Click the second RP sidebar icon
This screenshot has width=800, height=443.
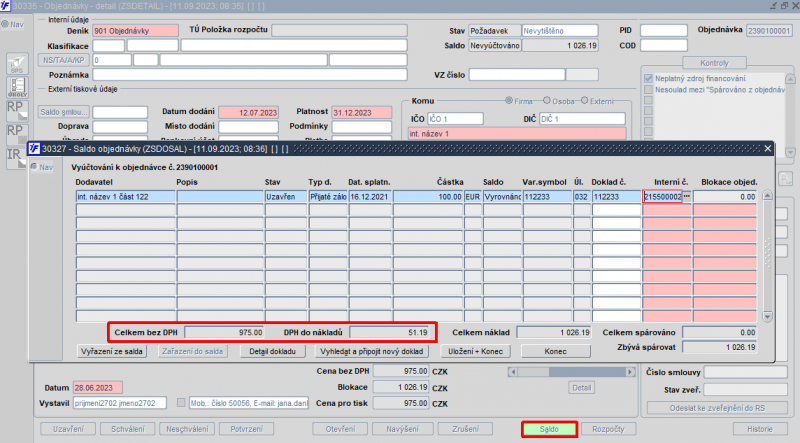click(17, 132)
